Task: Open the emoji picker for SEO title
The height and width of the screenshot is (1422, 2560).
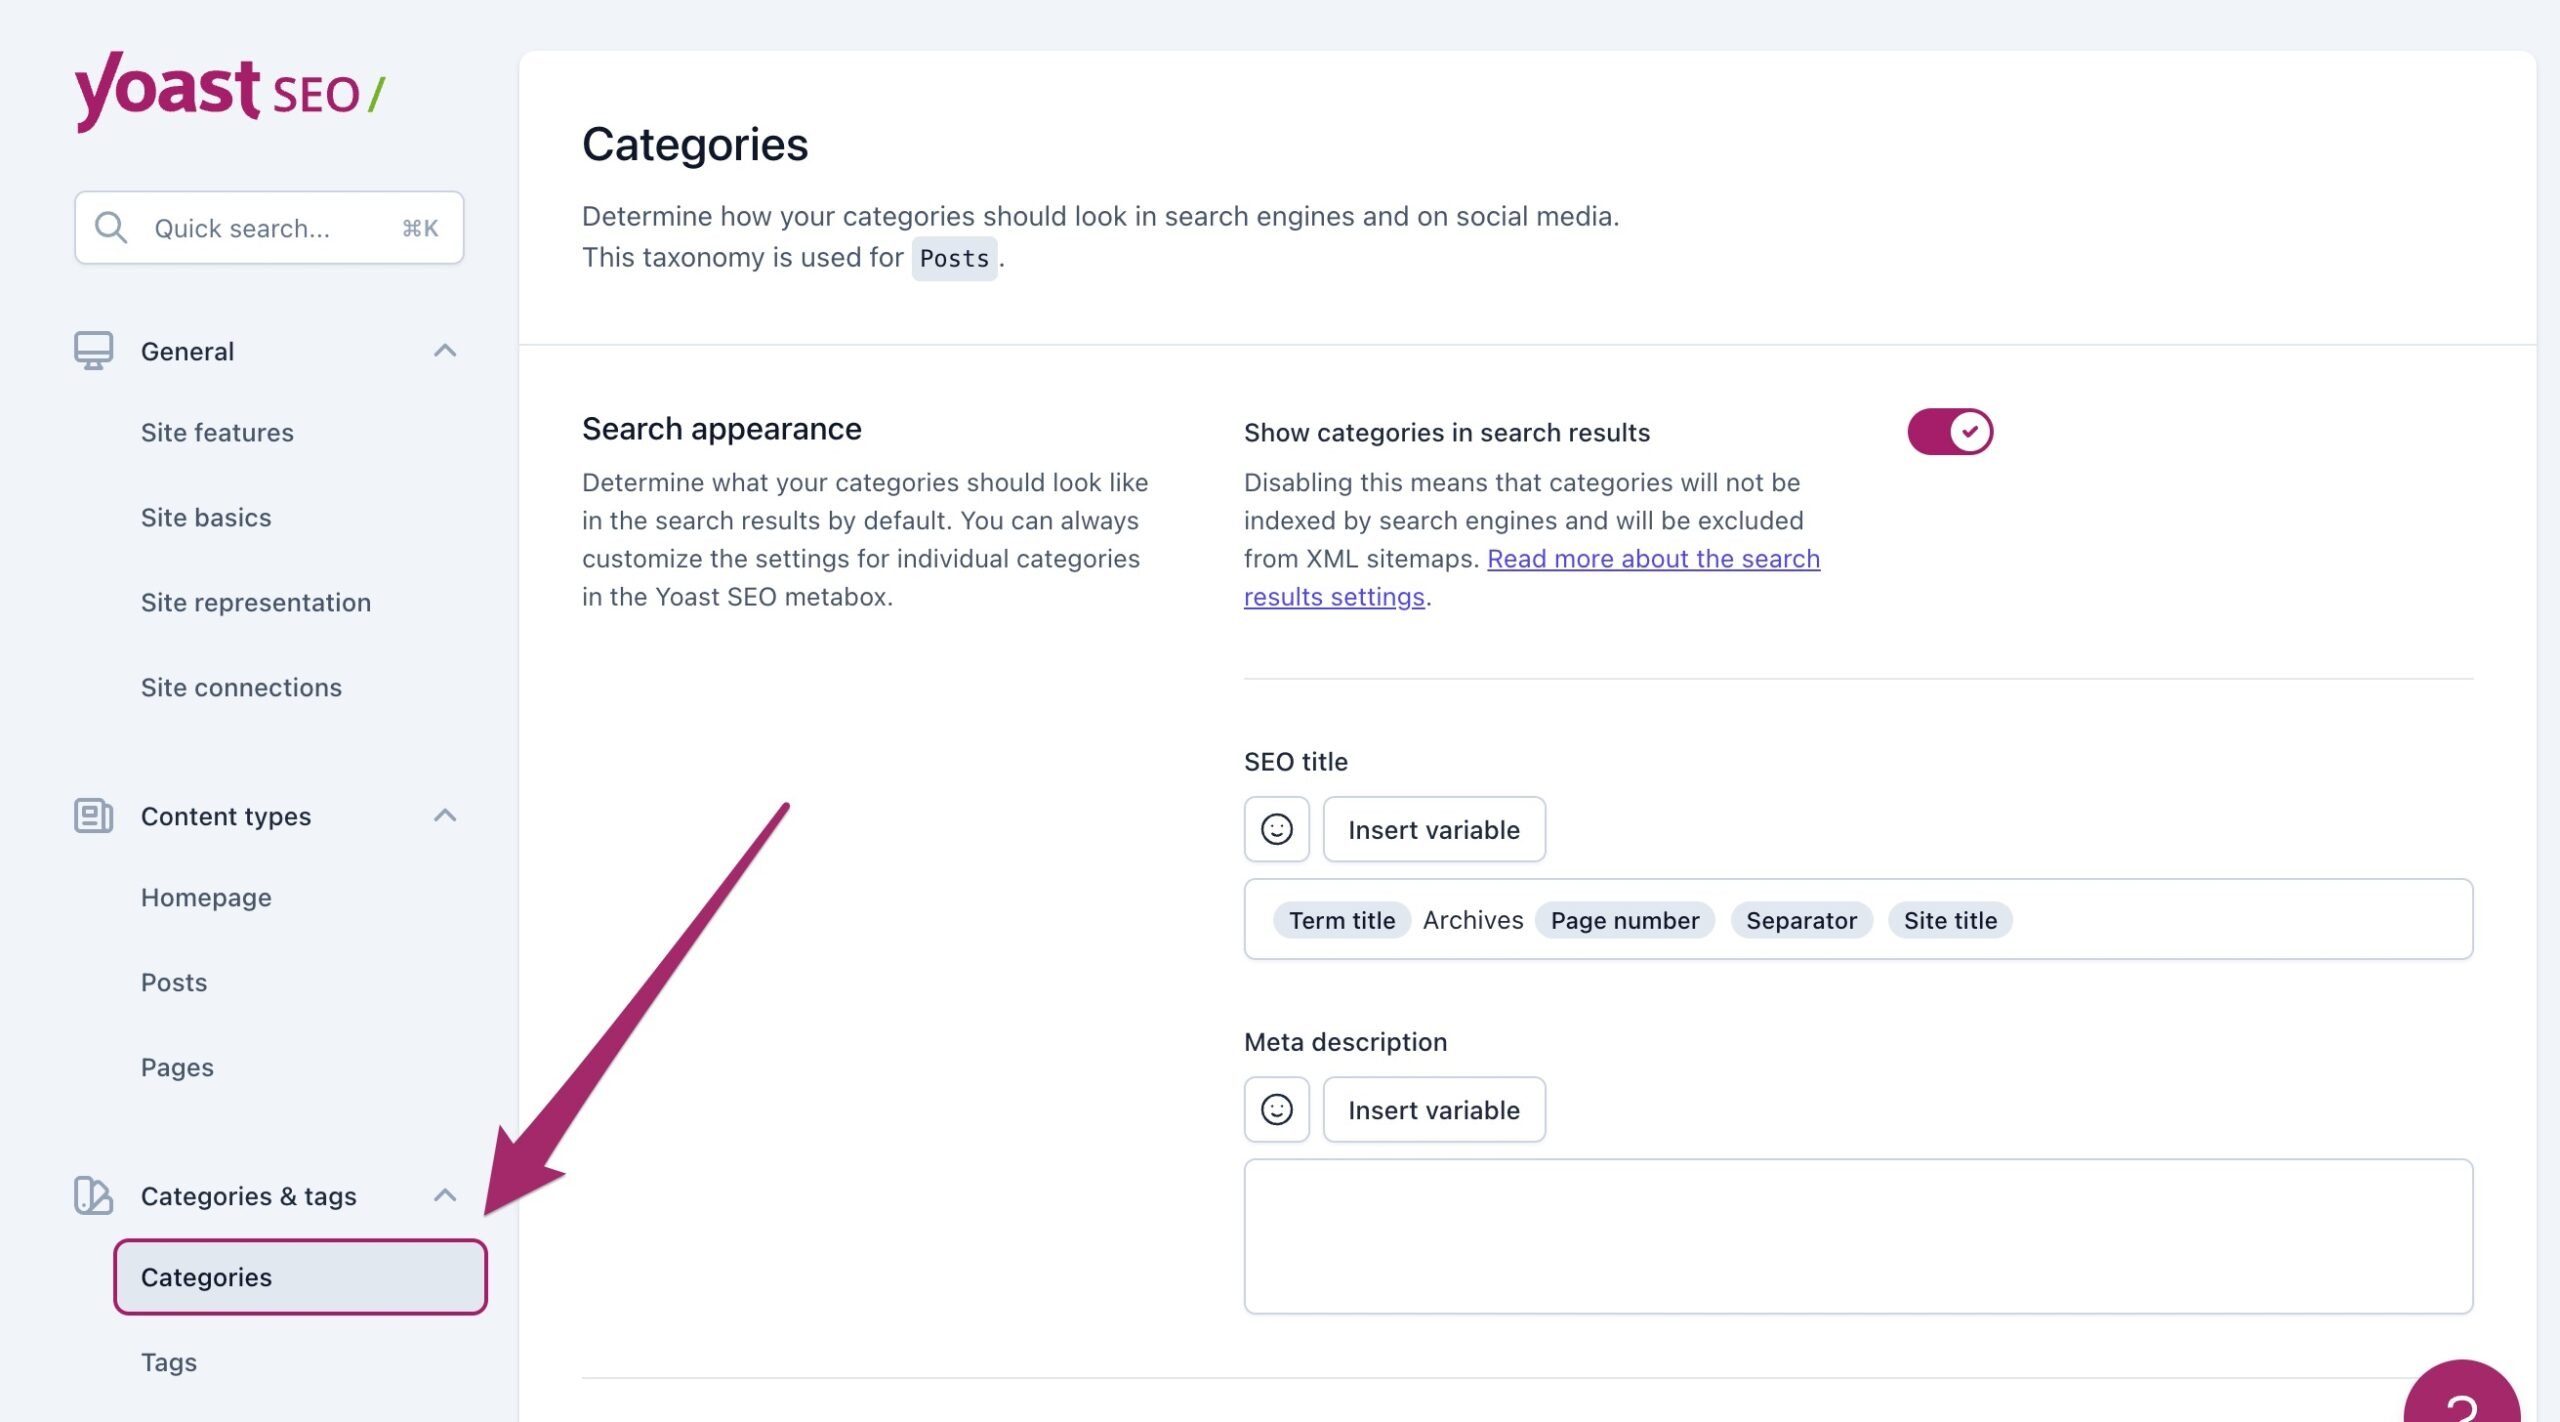Action: (1275, 828)
